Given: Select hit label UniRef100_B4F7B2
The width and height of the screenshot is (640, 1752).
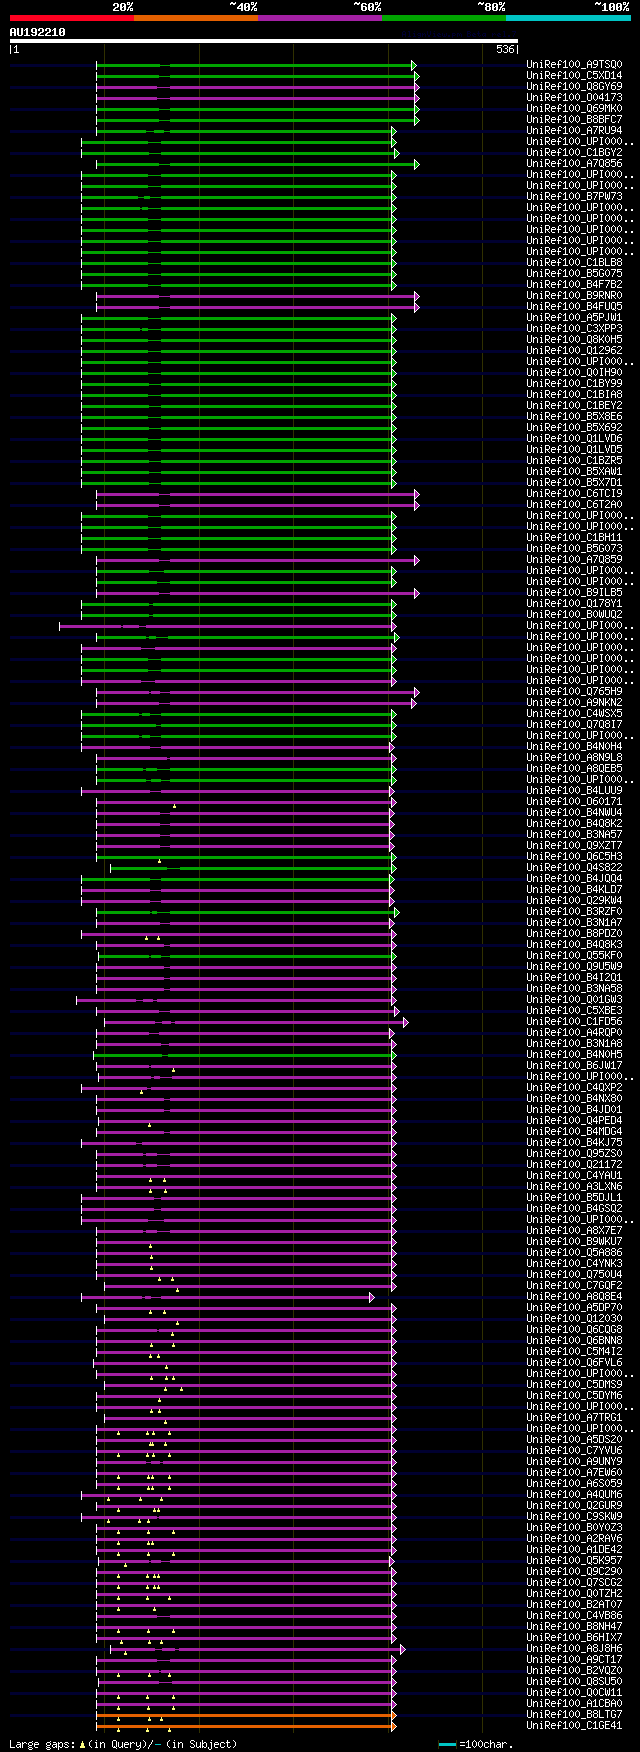Looking at the screenshot, I should pyautogui.click(x=574, y=285).
